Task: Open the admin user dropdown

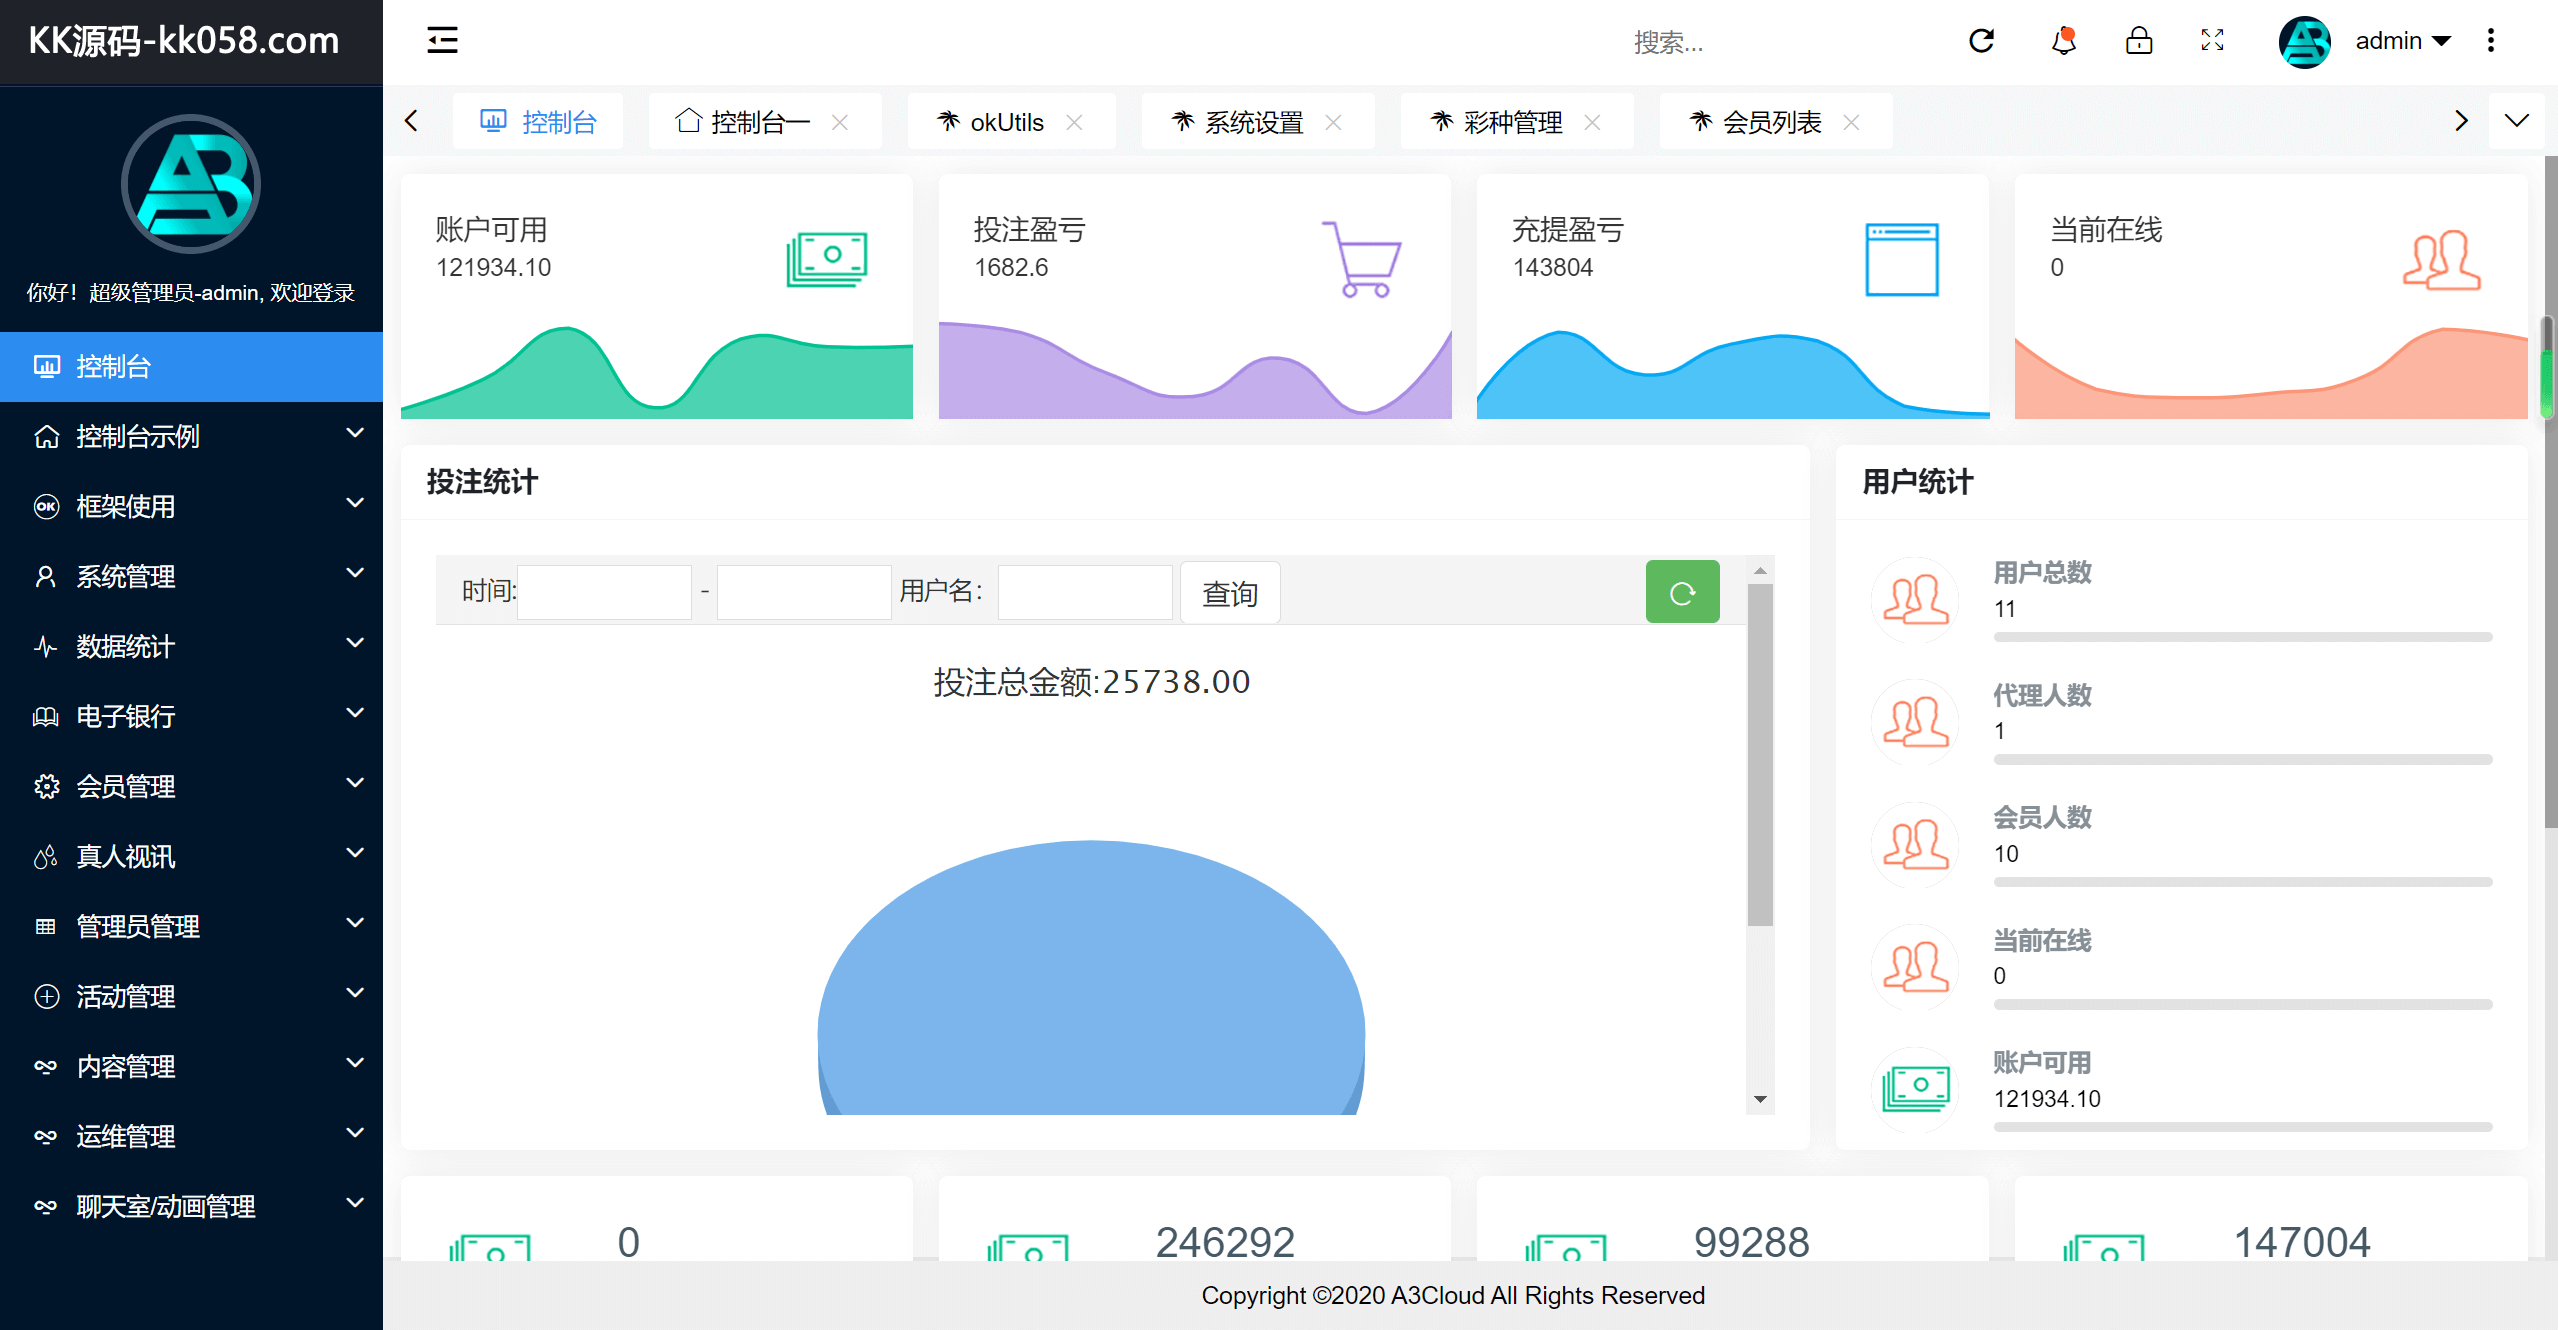Action: coord(2403,41)
